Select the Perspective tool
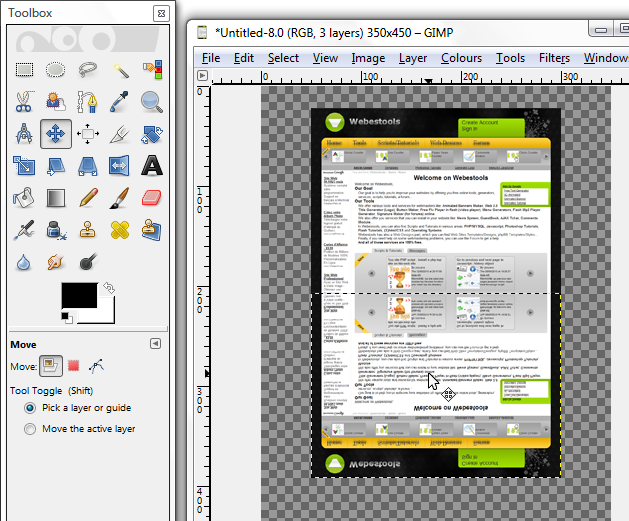The image size is (629, 521). coord(87,166)
